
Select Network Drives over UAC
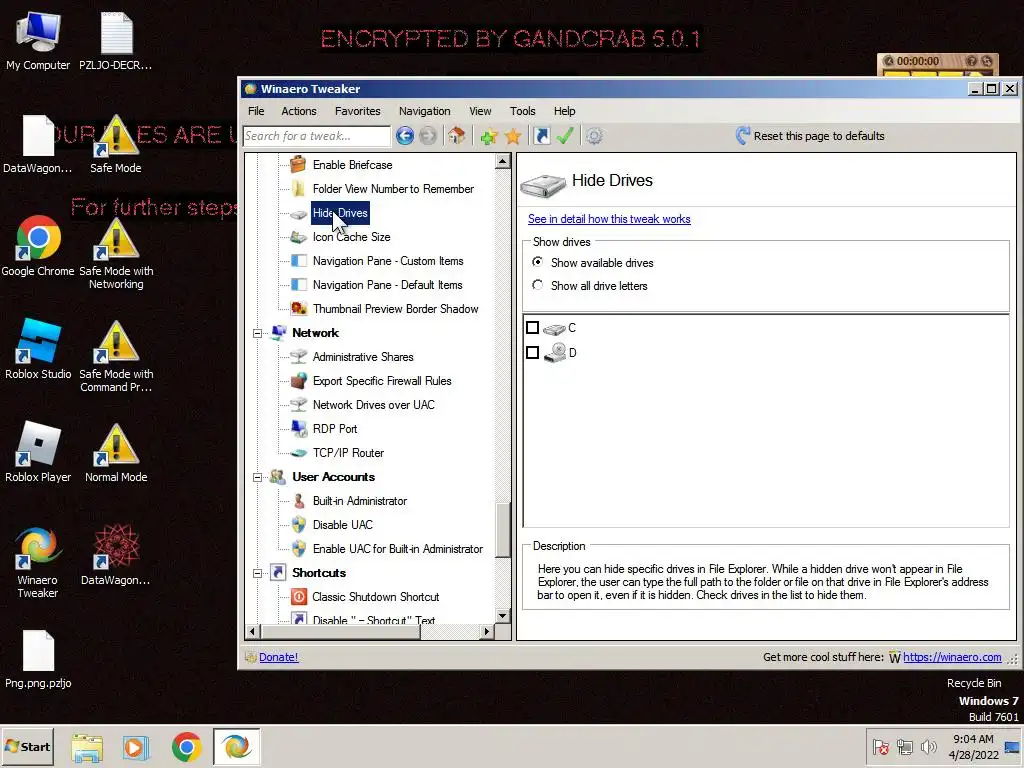(374, 405)
